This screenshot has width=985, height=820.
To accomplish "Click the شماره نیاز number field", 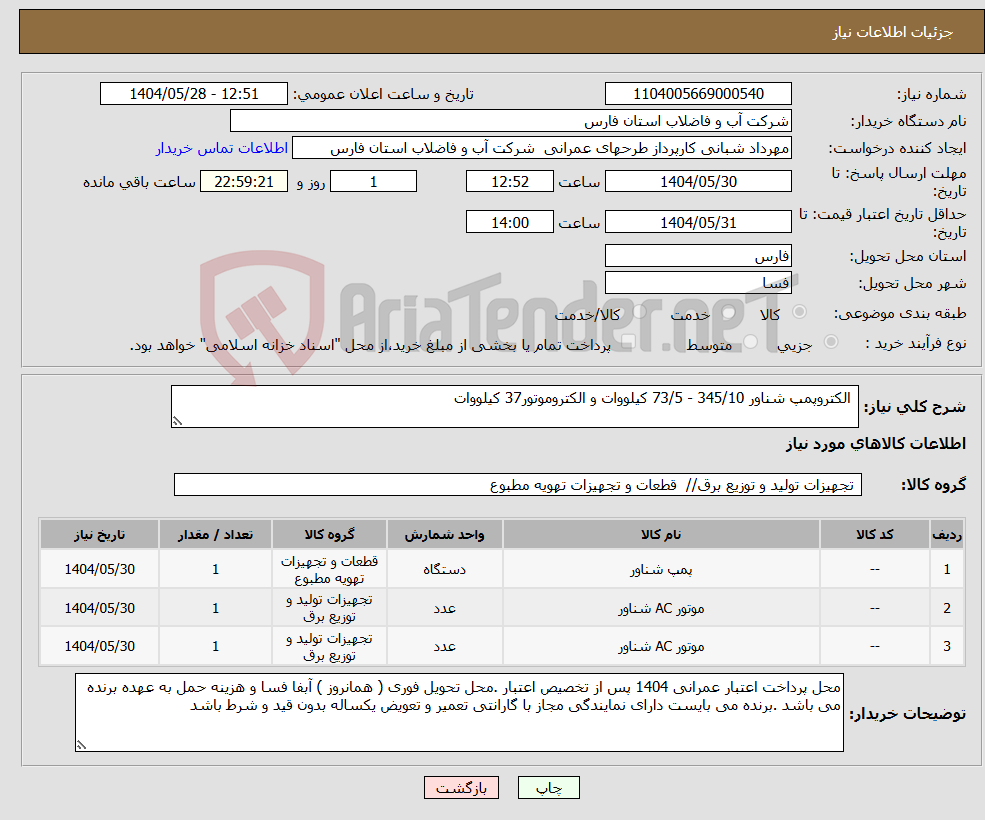I will (698, 93).
